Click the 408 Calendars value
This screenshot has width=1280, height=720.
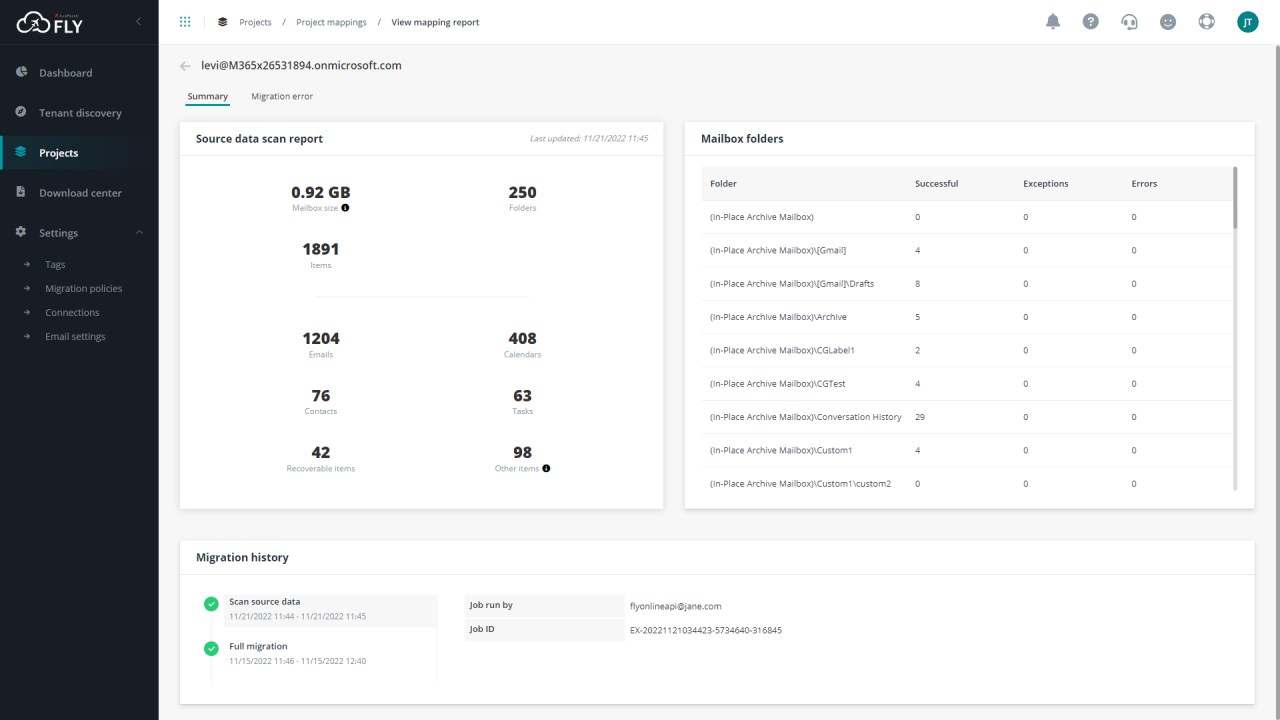pyautogui.click(x=522, y=339)
